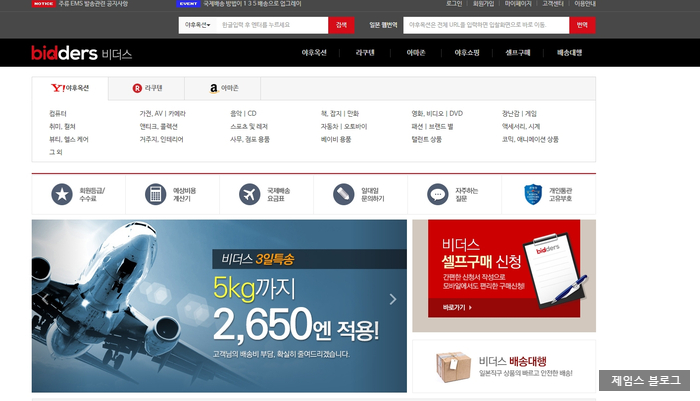This screenshot has width=700, height=401.
Task: Open the 사무, 점포 용품 category
Action: pyautogui.click(x=250, y=140)
